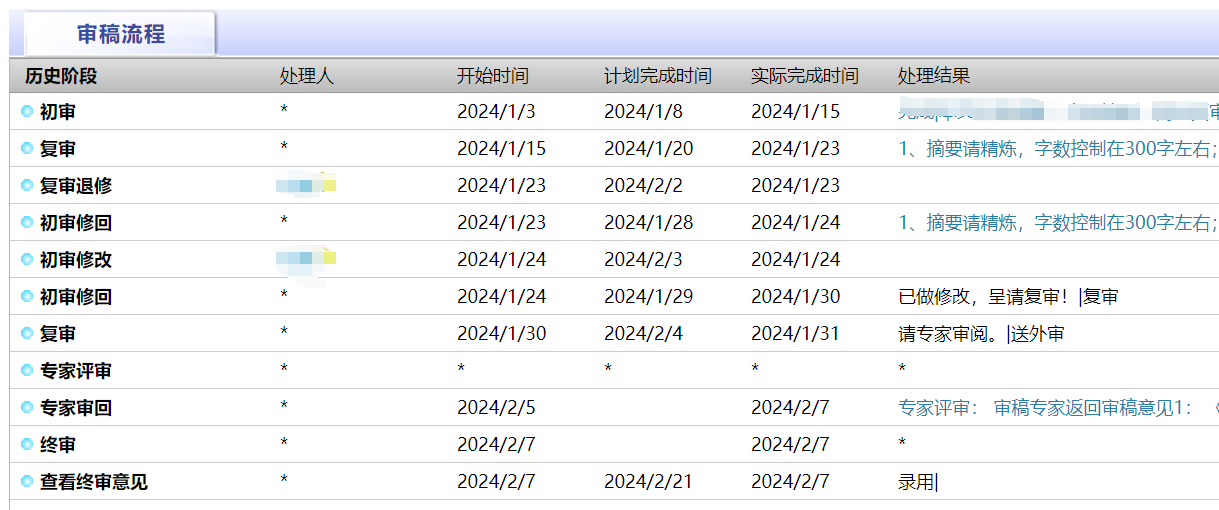Select the bullet icon next to 初审修改

(27, 260)
